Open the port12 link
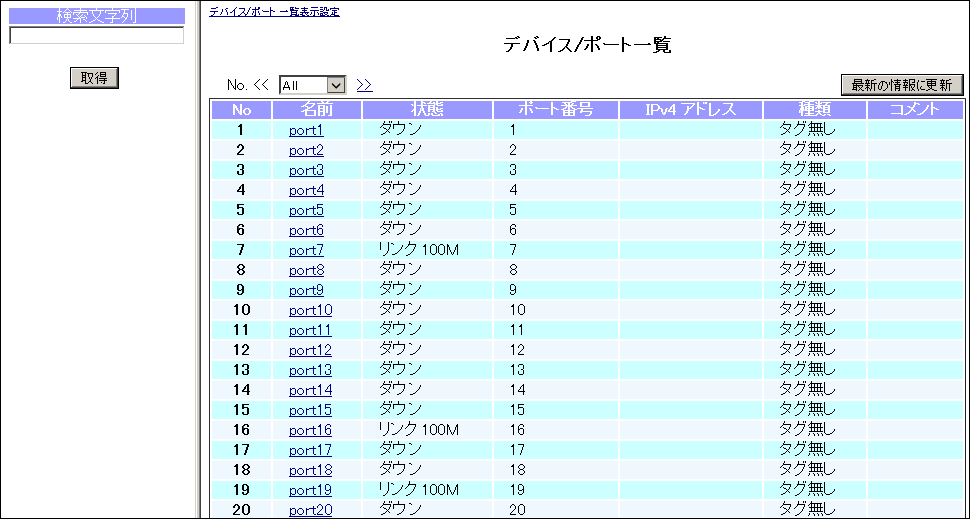The width and height of the screenshot is (970, 519). point(311,350)
